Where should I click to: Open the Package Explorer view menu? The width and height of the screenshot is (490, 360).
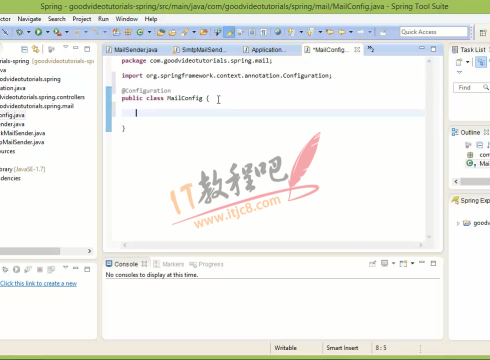[x=65, y=48]
